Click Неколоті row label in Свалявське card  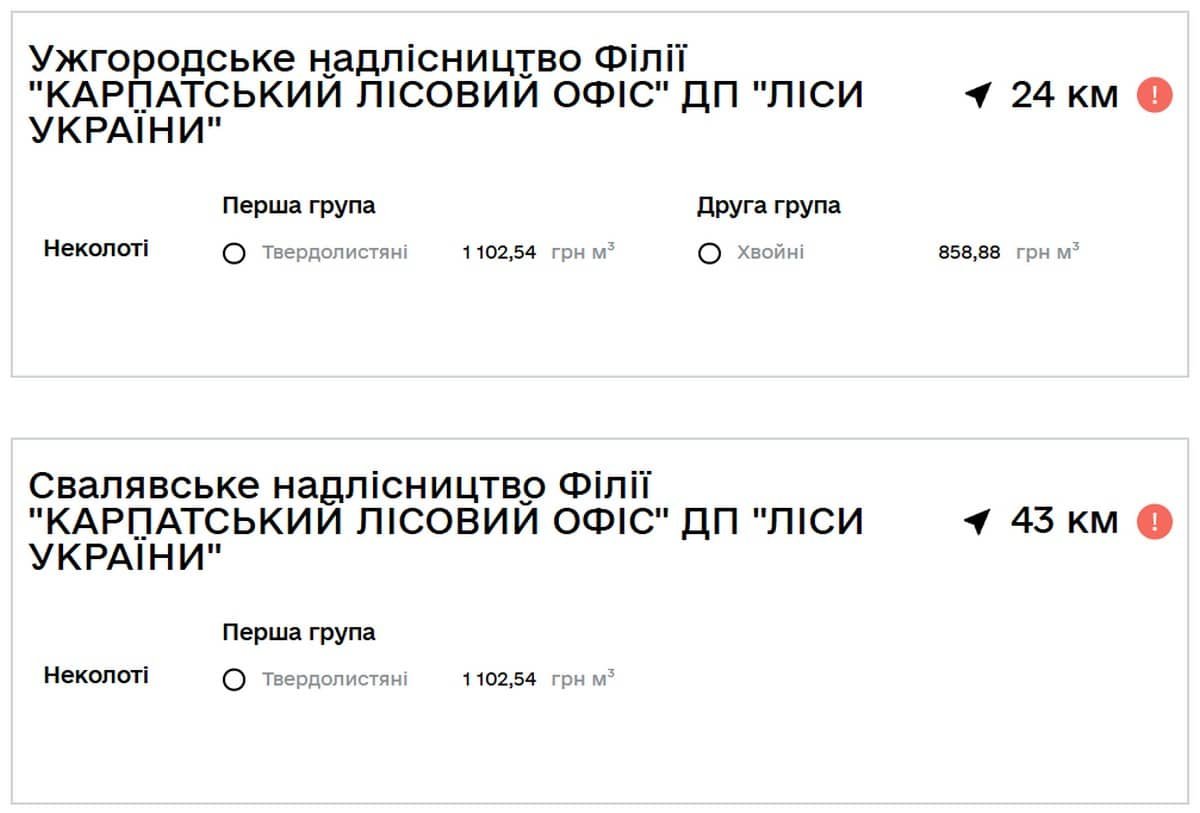(x=96, y=675)
